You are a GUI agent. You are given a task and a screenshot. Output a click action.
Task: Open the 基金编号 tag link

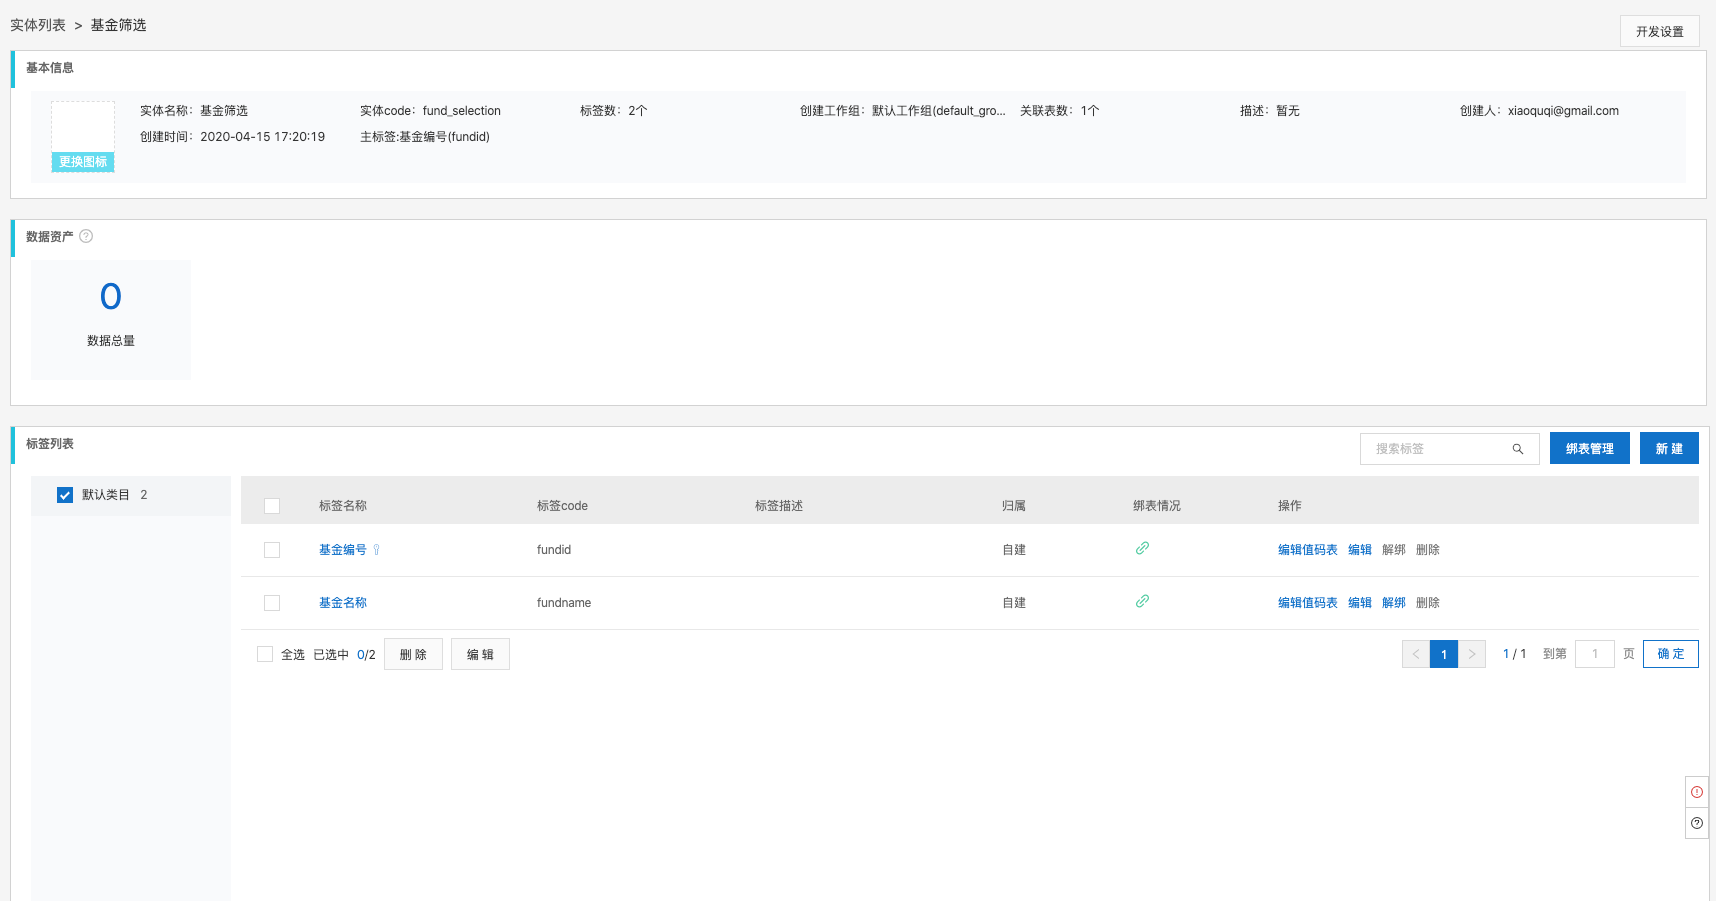tap(343, 550)
